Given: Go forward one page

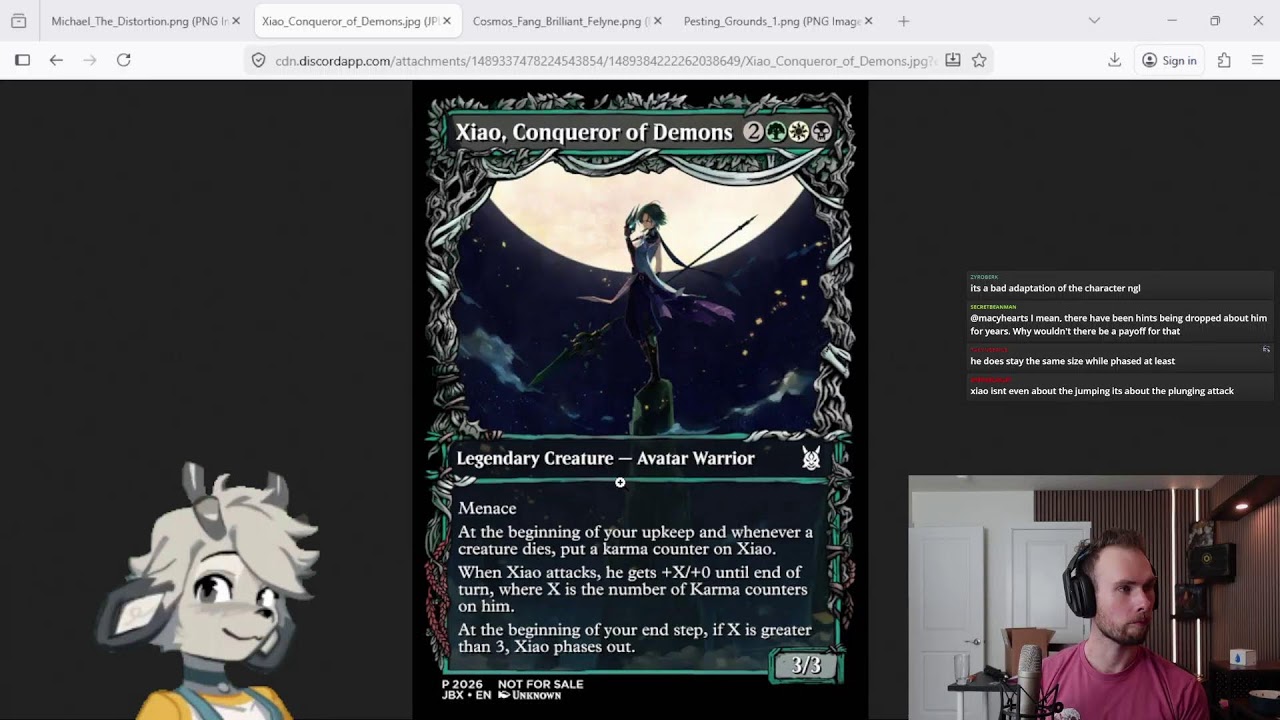Looking at the screenshot, I should [x=90, y=60].
